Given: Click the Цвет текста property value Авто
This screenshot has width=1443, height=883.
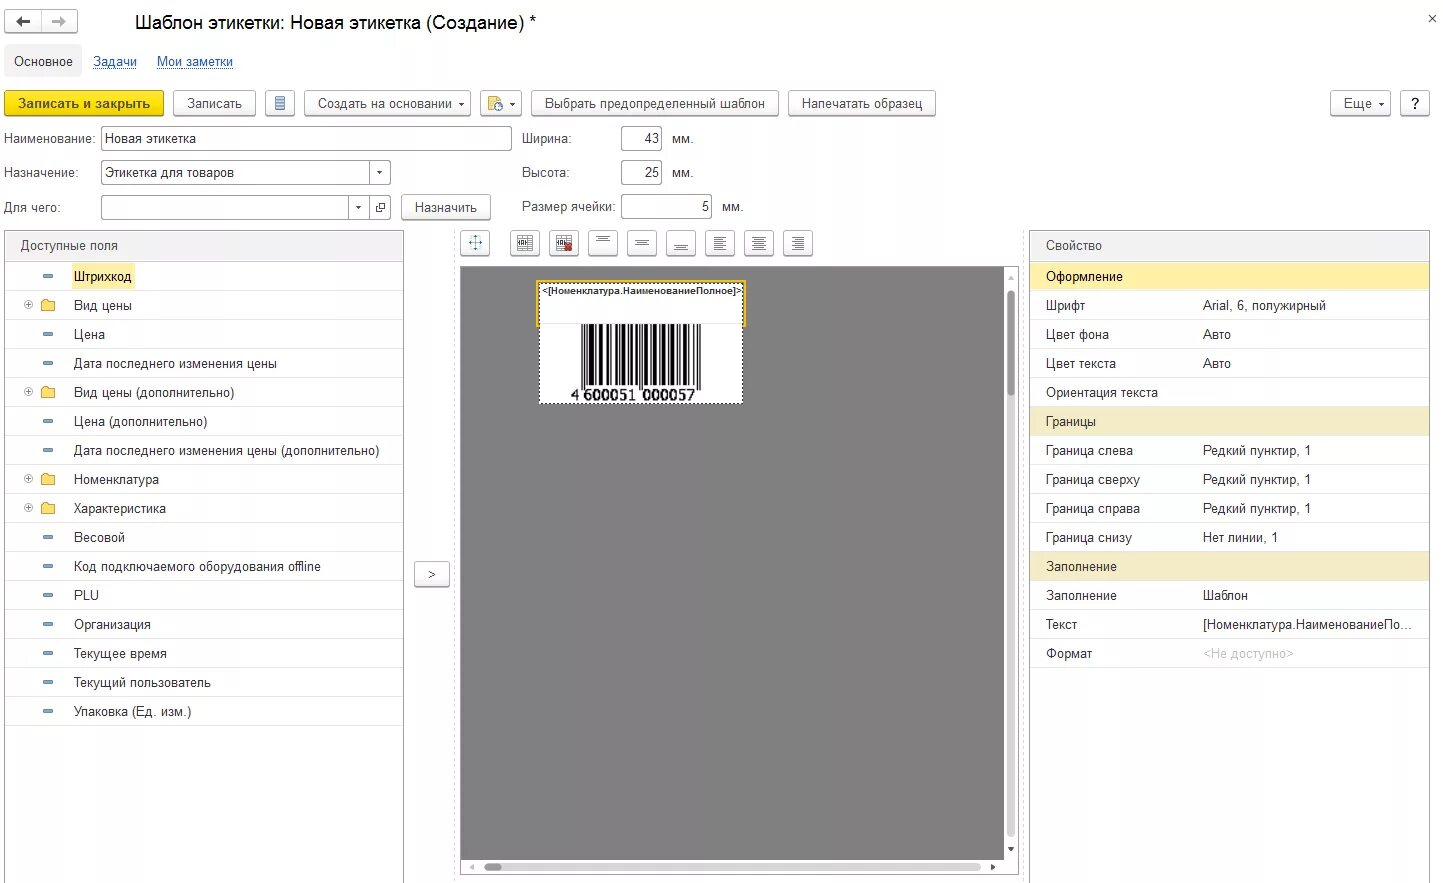Looking at the screenshot, I should click(x=1216, y=363).
